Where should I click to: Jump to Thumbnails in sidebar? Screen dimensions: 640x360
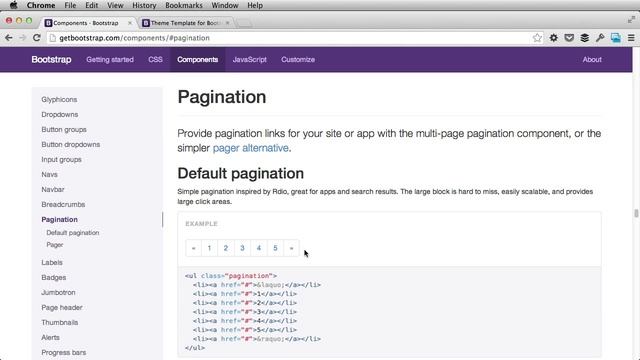[x=60, y=322]
